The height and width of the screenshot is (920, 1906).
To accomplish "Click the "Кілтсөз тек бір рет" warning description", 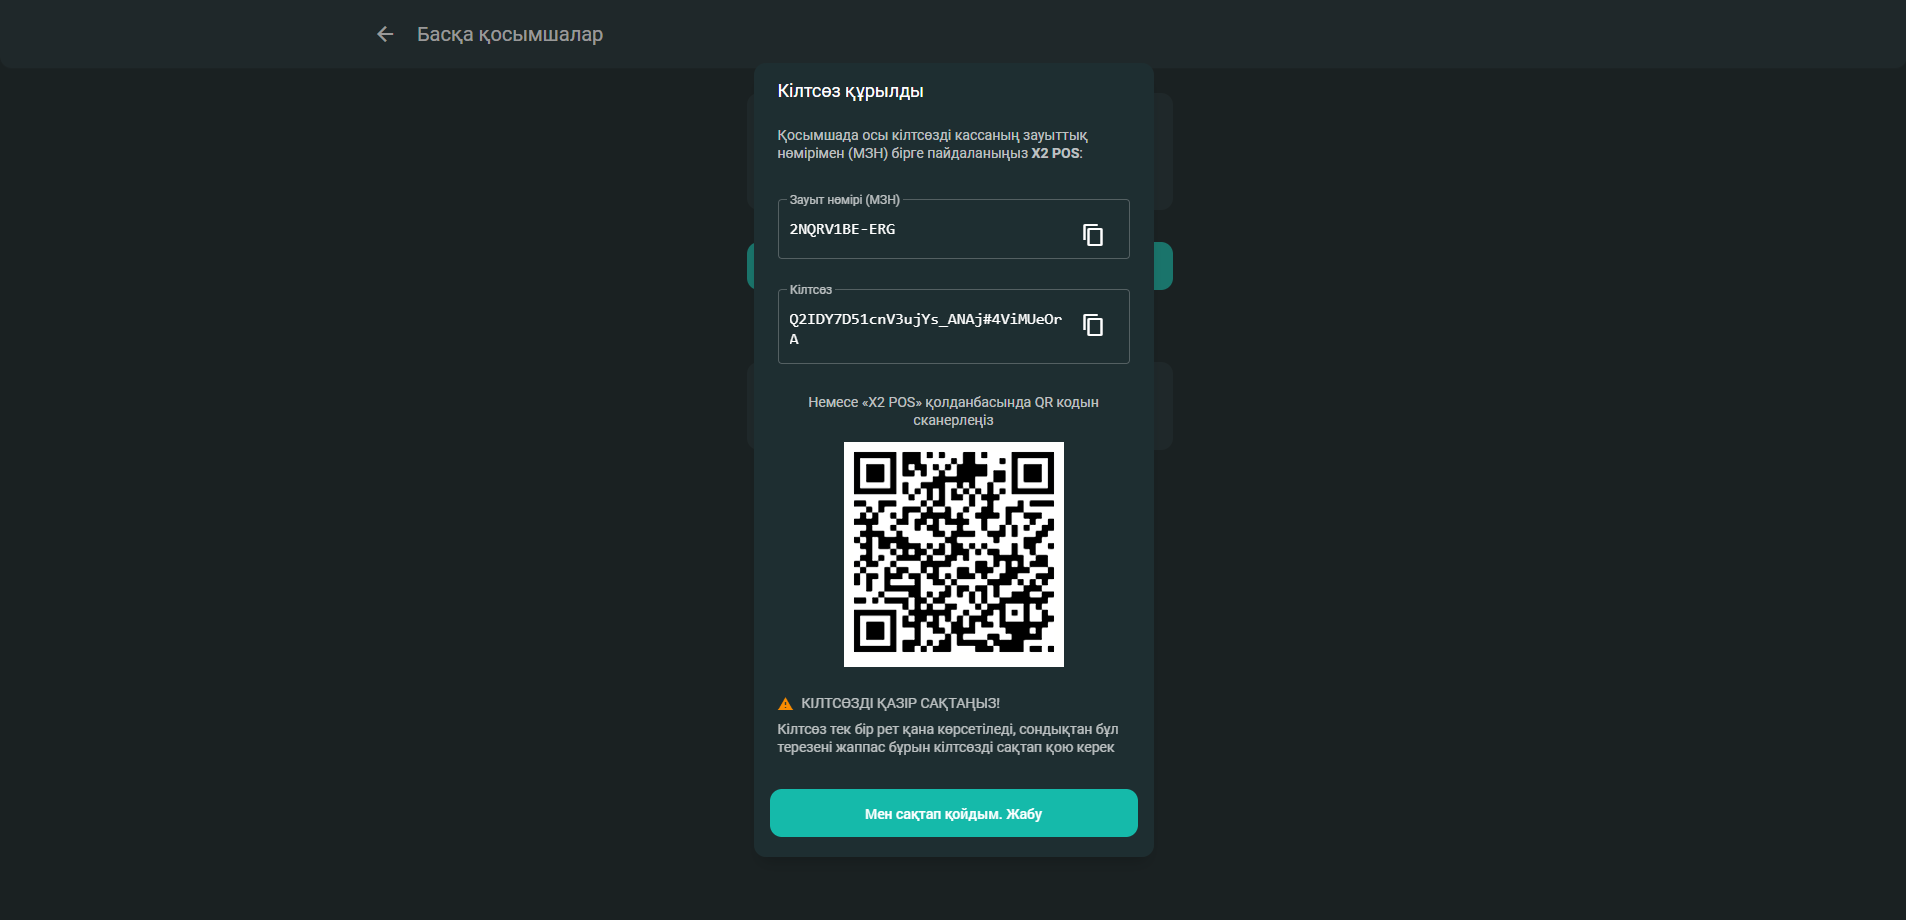I will [947, 738].
